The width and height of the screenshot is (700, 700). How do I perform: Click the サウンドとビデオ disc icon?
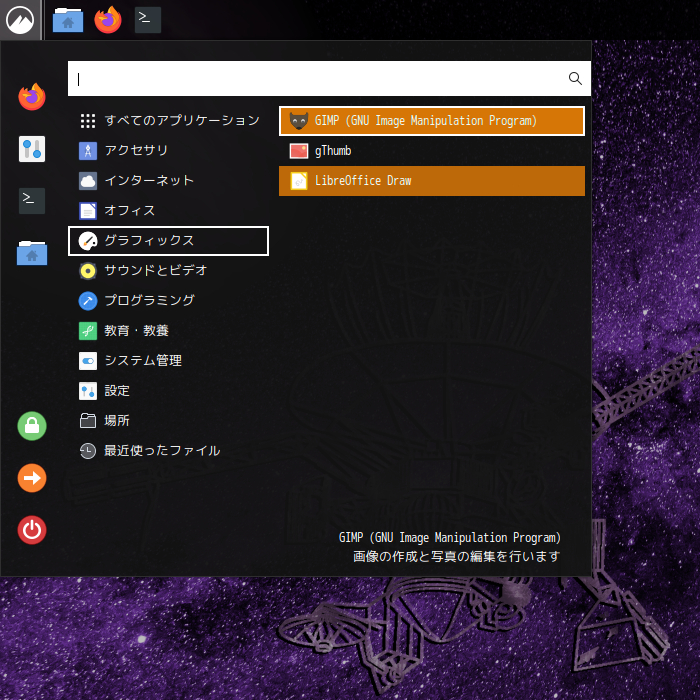coord(88,271)
